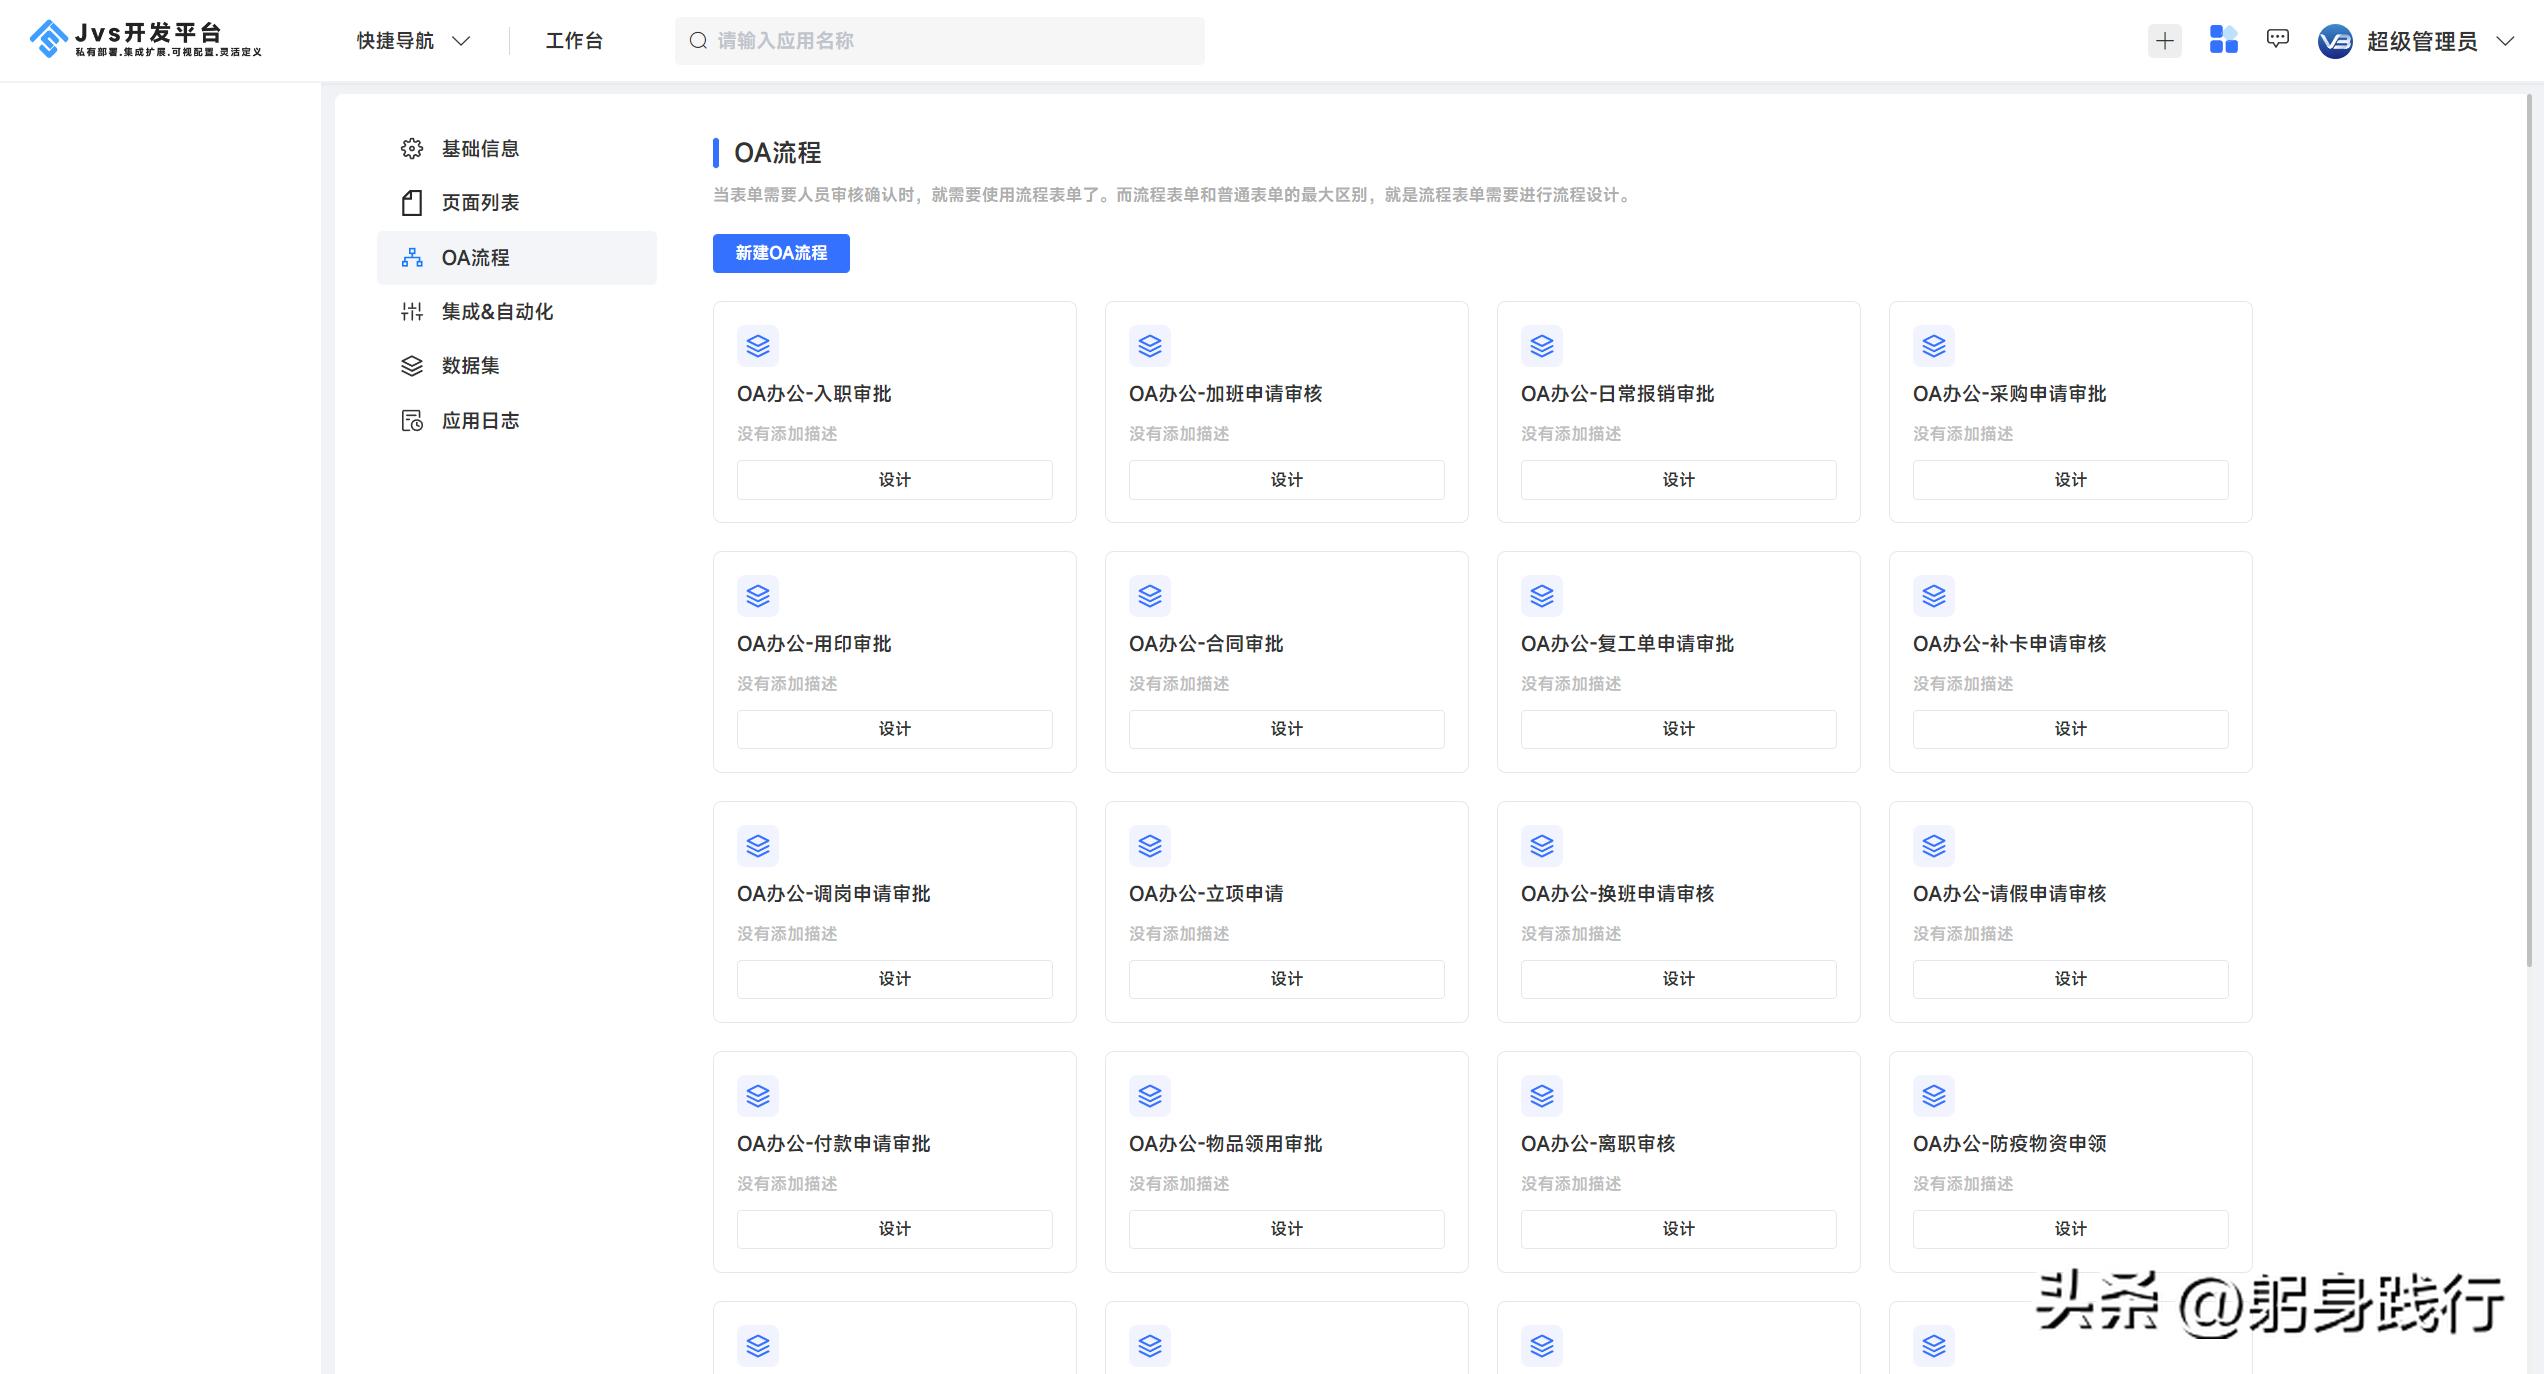Click the 页面列表 page icon
2544x1374 pixels.
point(412,203)
